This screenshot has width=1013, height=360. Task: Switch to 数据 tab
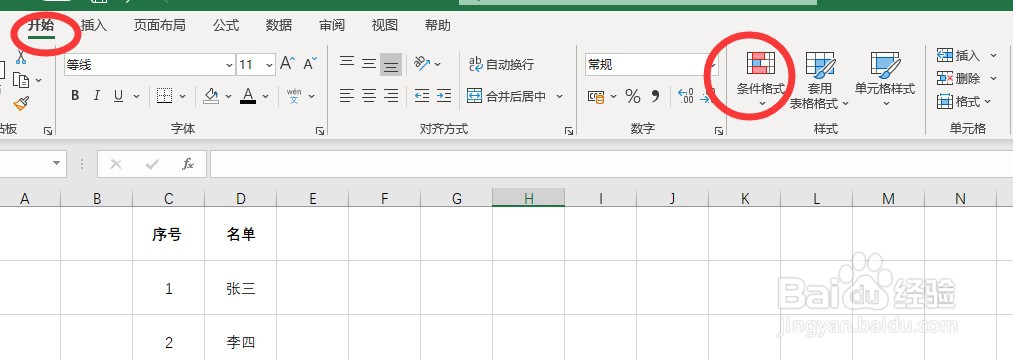click(279, 26)
